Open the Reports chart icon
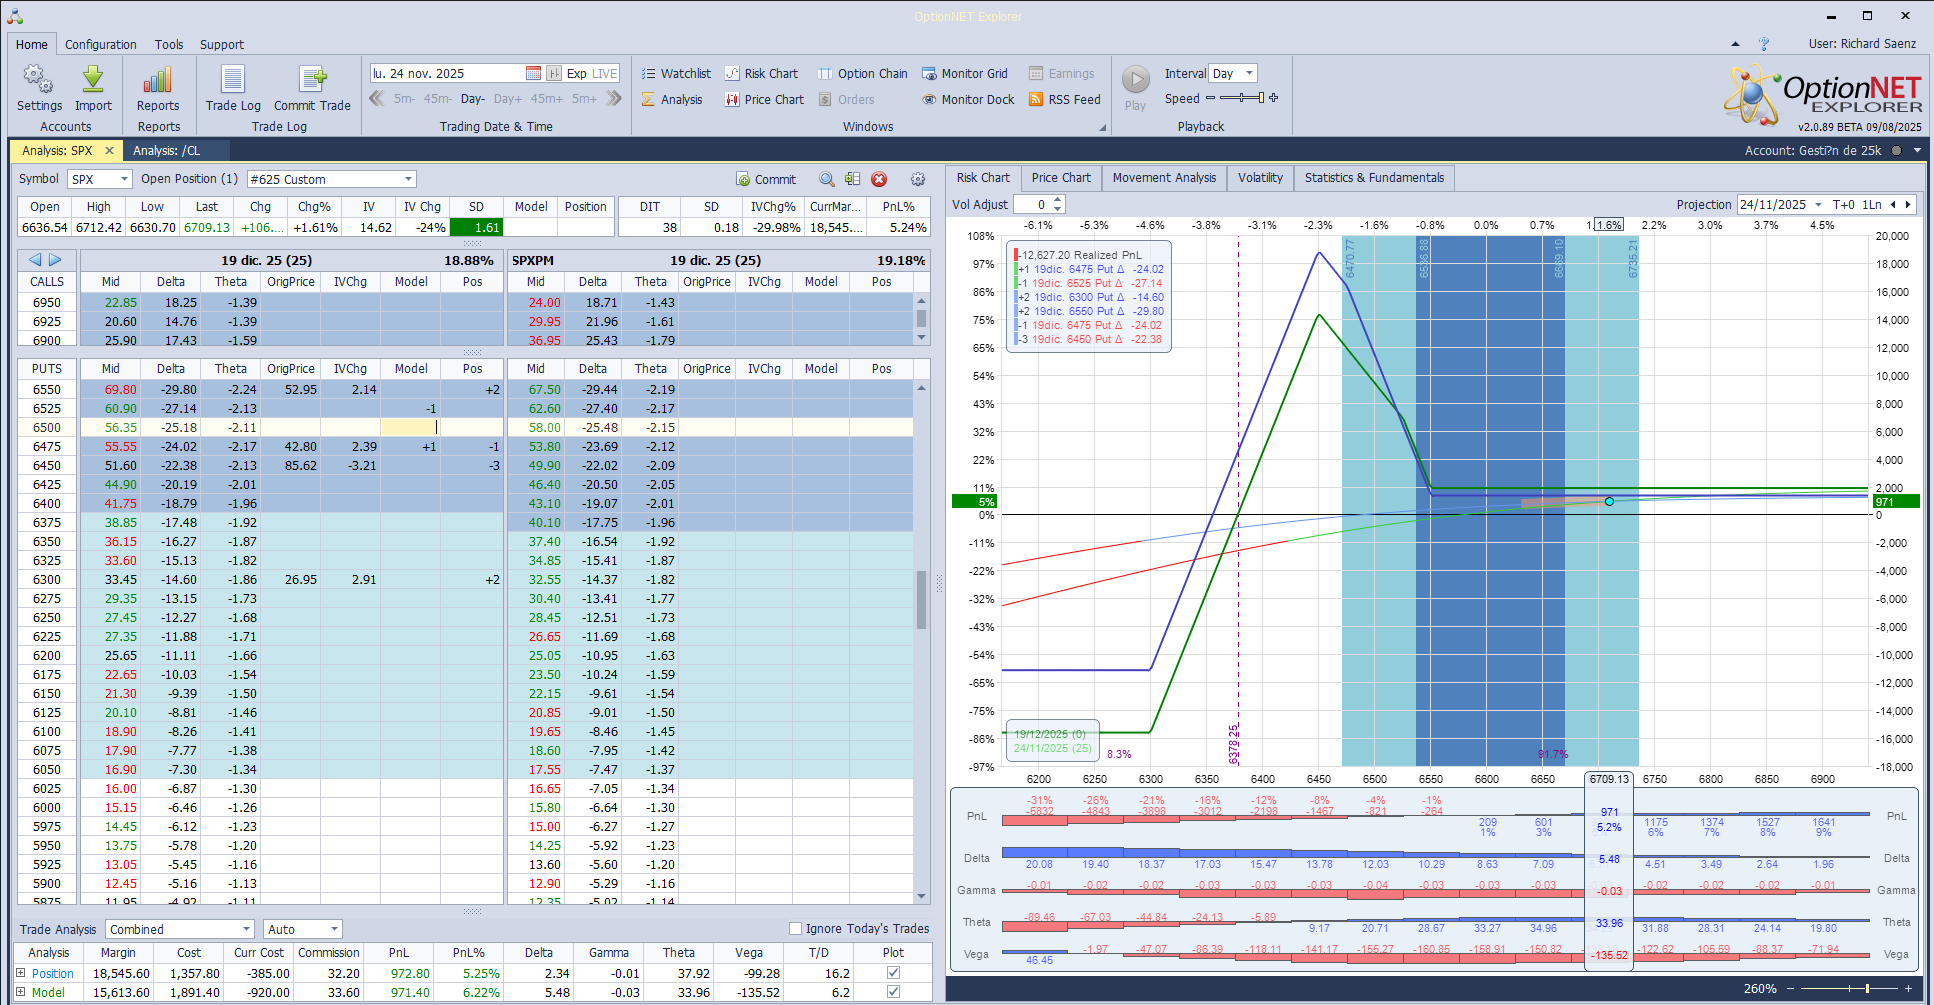Image resolution: width=1934 pixels, height=1005 pixels. click(158, 81)
